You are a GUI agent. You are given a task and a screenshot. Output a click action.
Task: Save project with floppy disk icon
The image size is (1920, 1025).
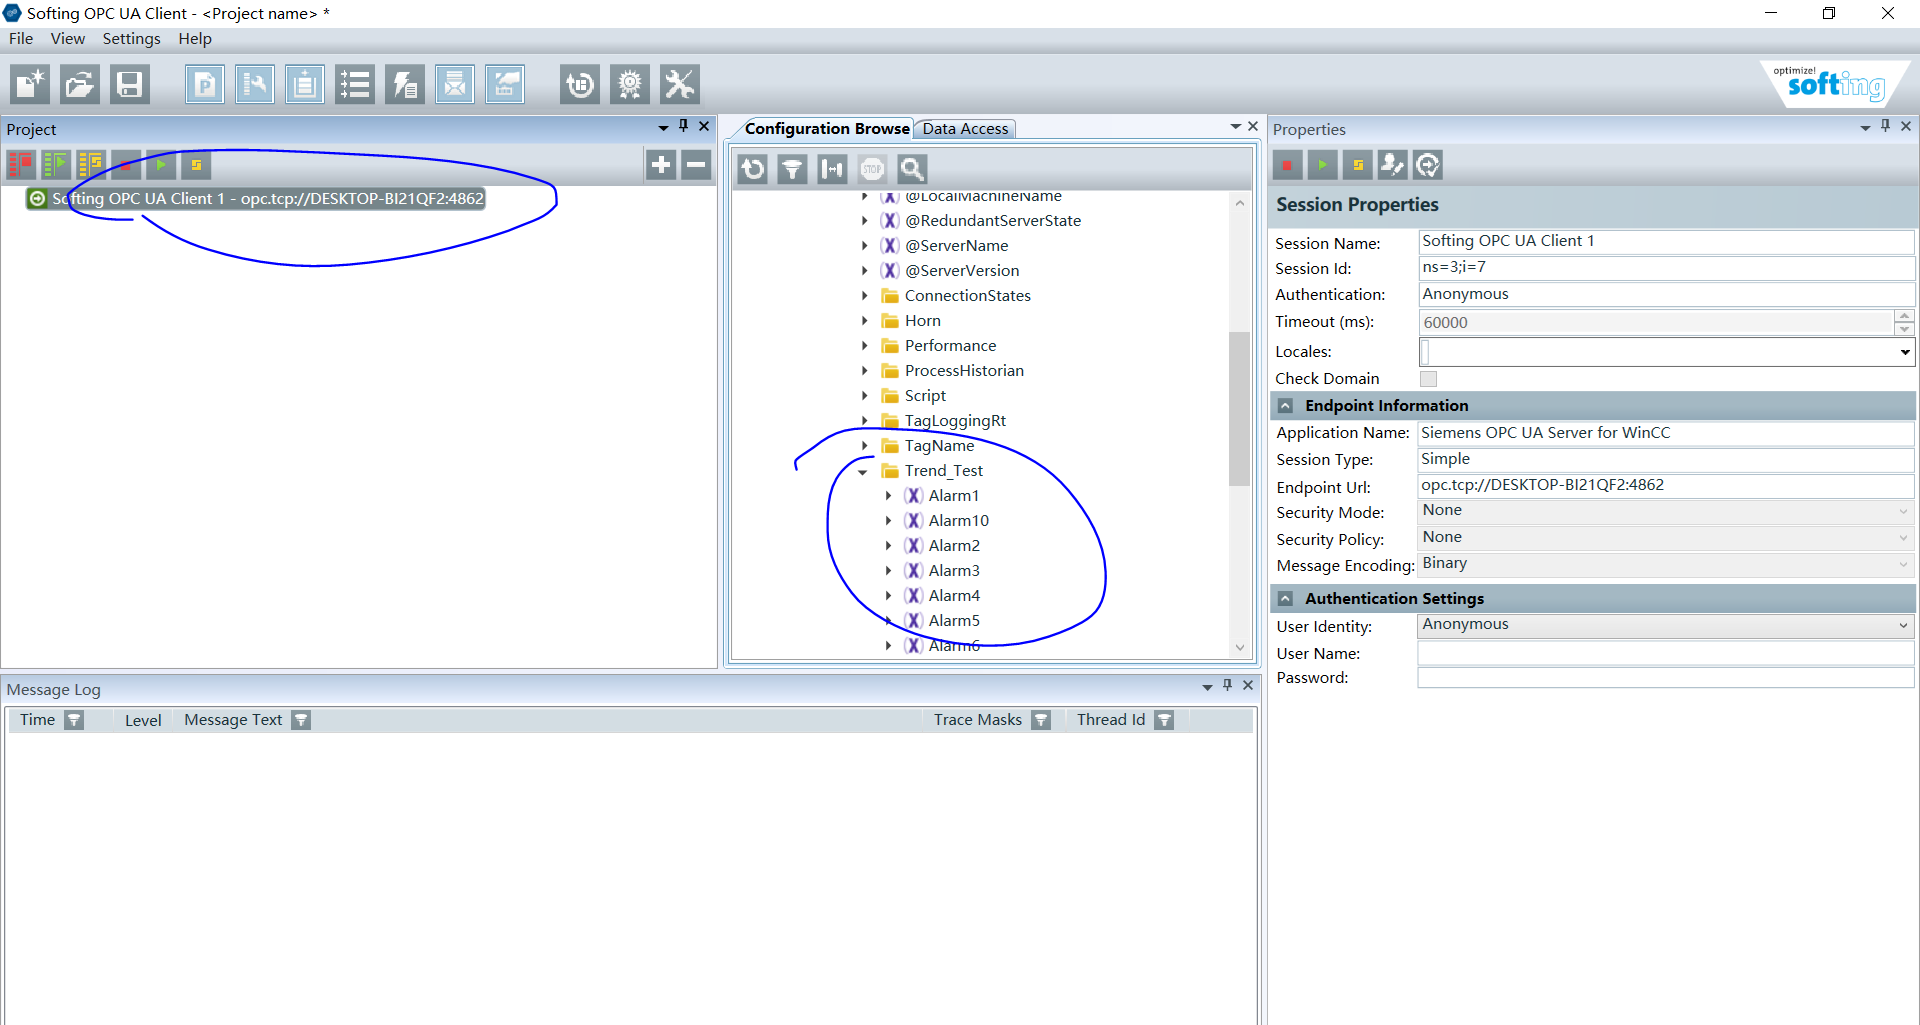(x=130, y=85)
